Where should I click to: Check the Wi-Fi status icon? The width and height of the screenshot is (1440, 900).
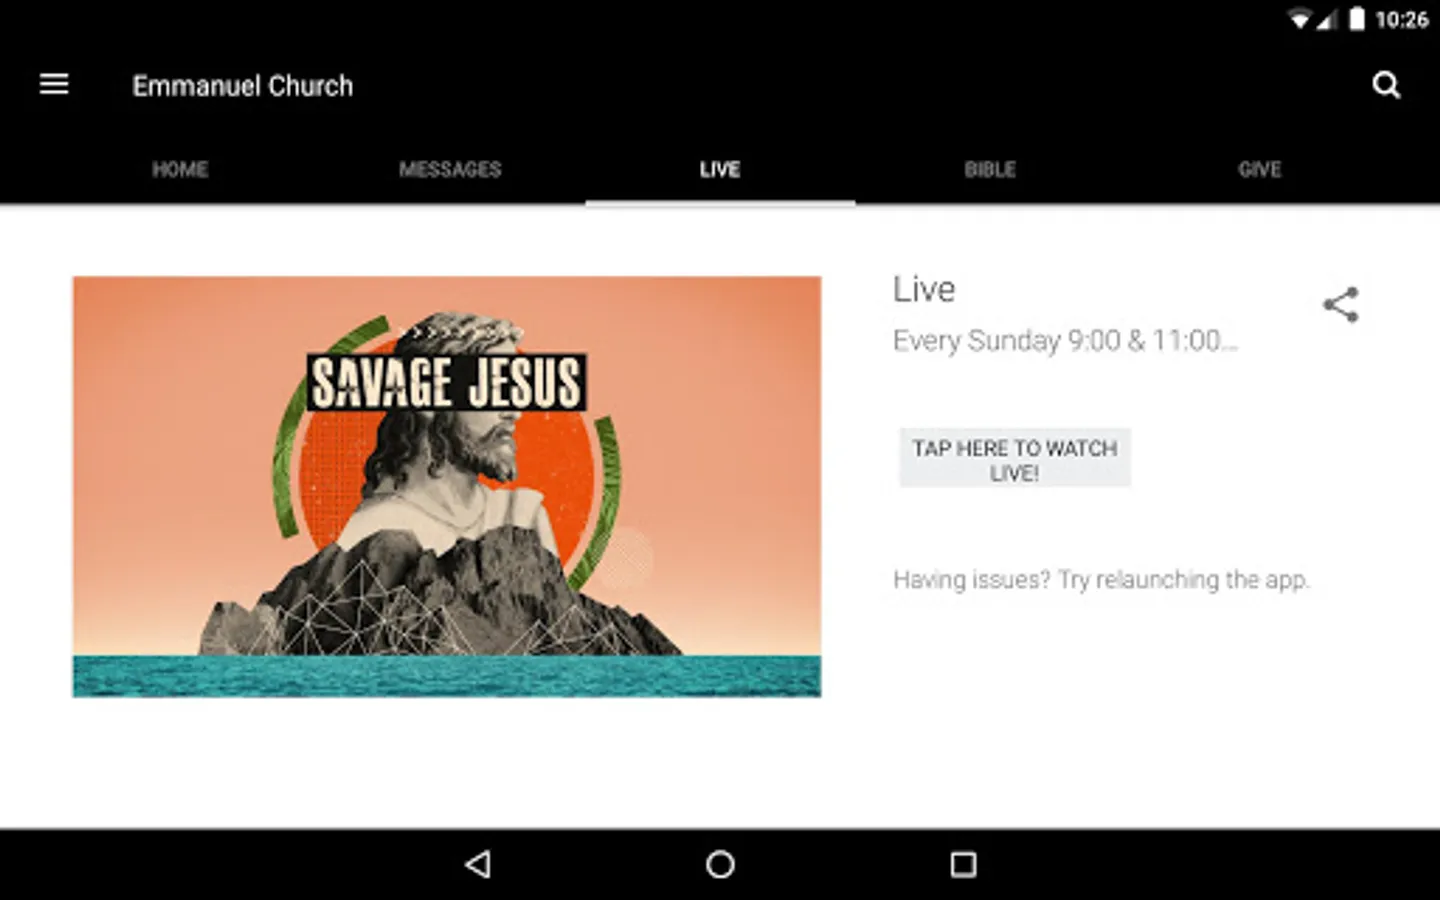point(1300,20)
